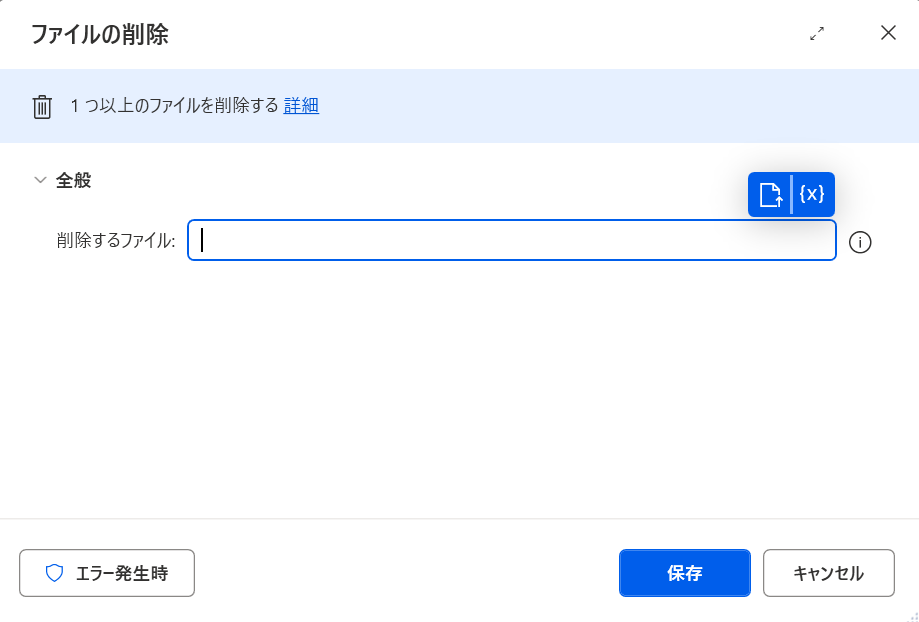Click the 保存 button
This screenshot has width=919, height=622.
point(685,573)
